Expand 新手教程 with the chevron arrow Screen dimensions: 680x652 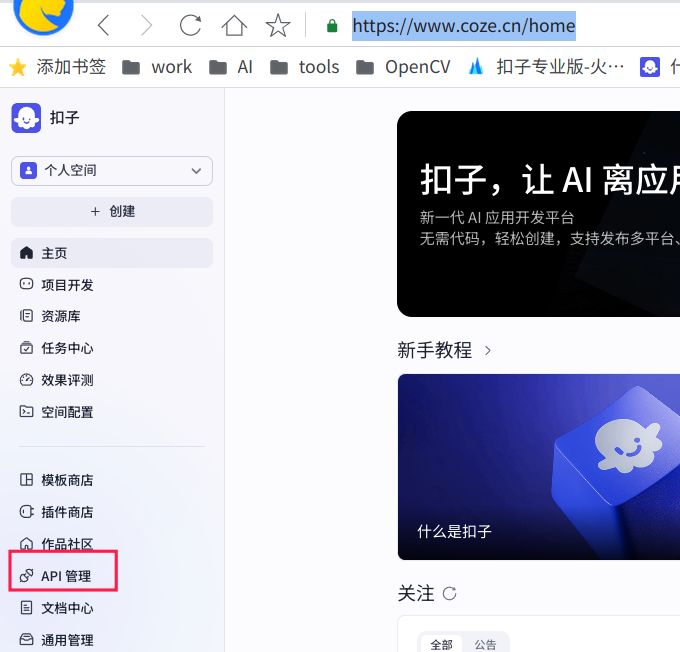point(488,351)
